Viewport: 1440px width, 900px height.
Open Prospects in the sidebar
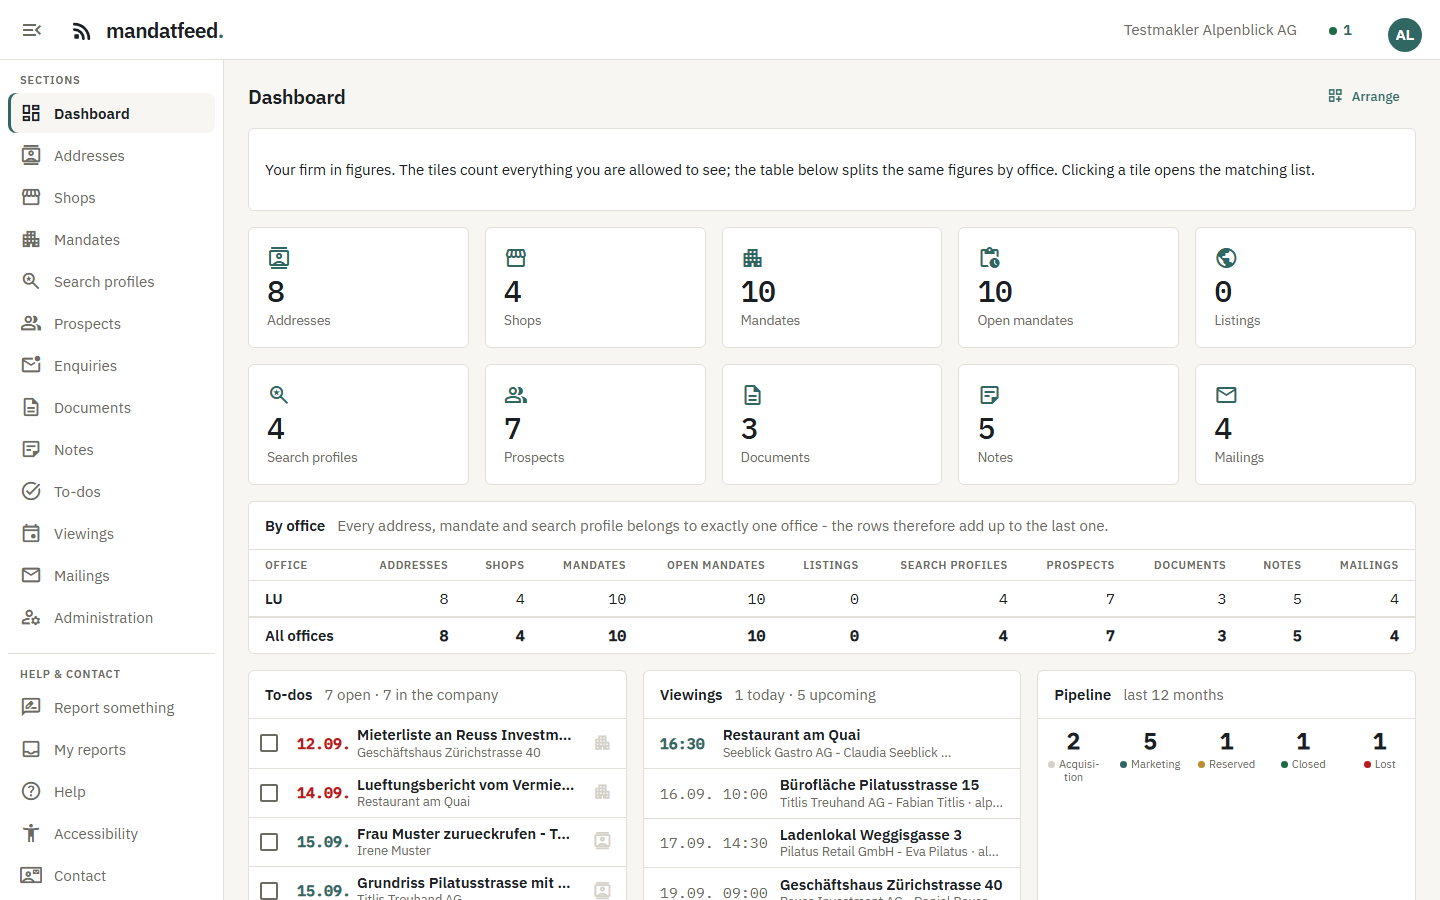[x=111, y=323]
